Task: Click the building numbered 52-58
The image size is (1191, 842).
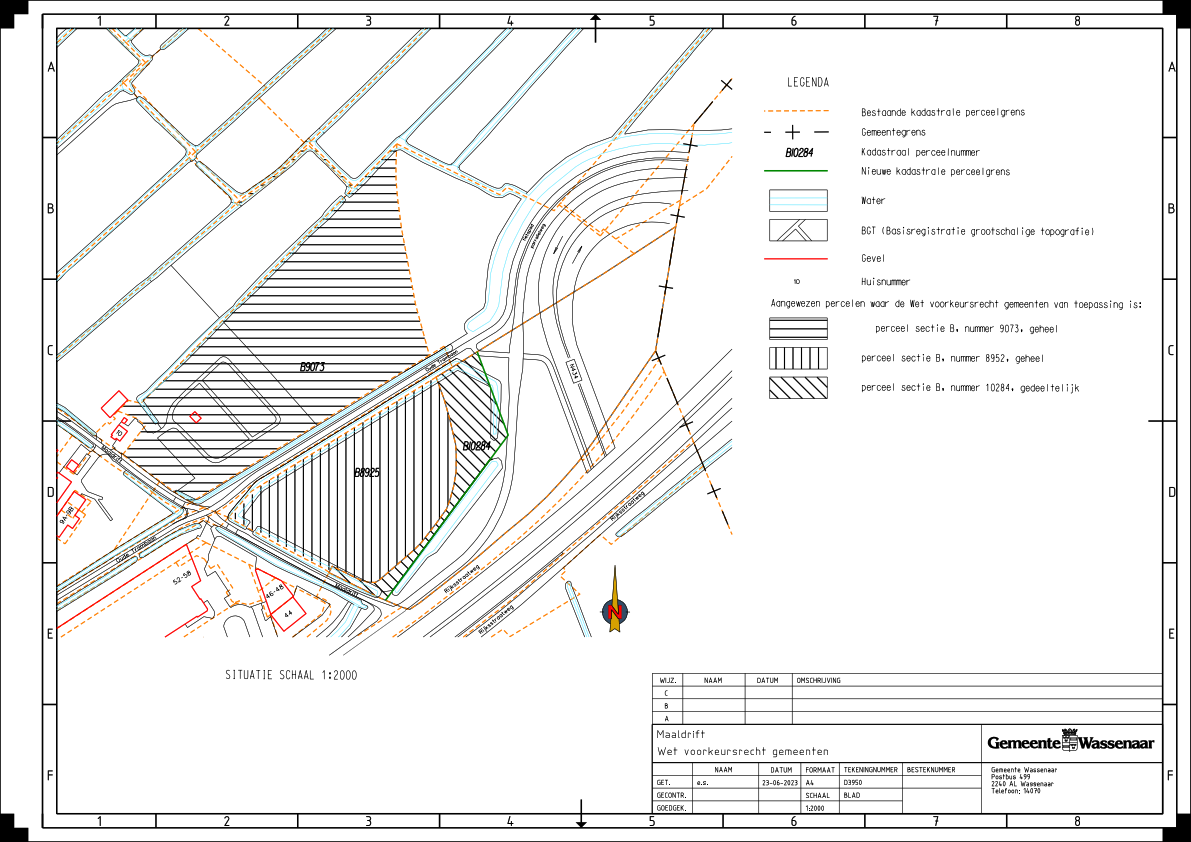Action: [x=182, y=578]
